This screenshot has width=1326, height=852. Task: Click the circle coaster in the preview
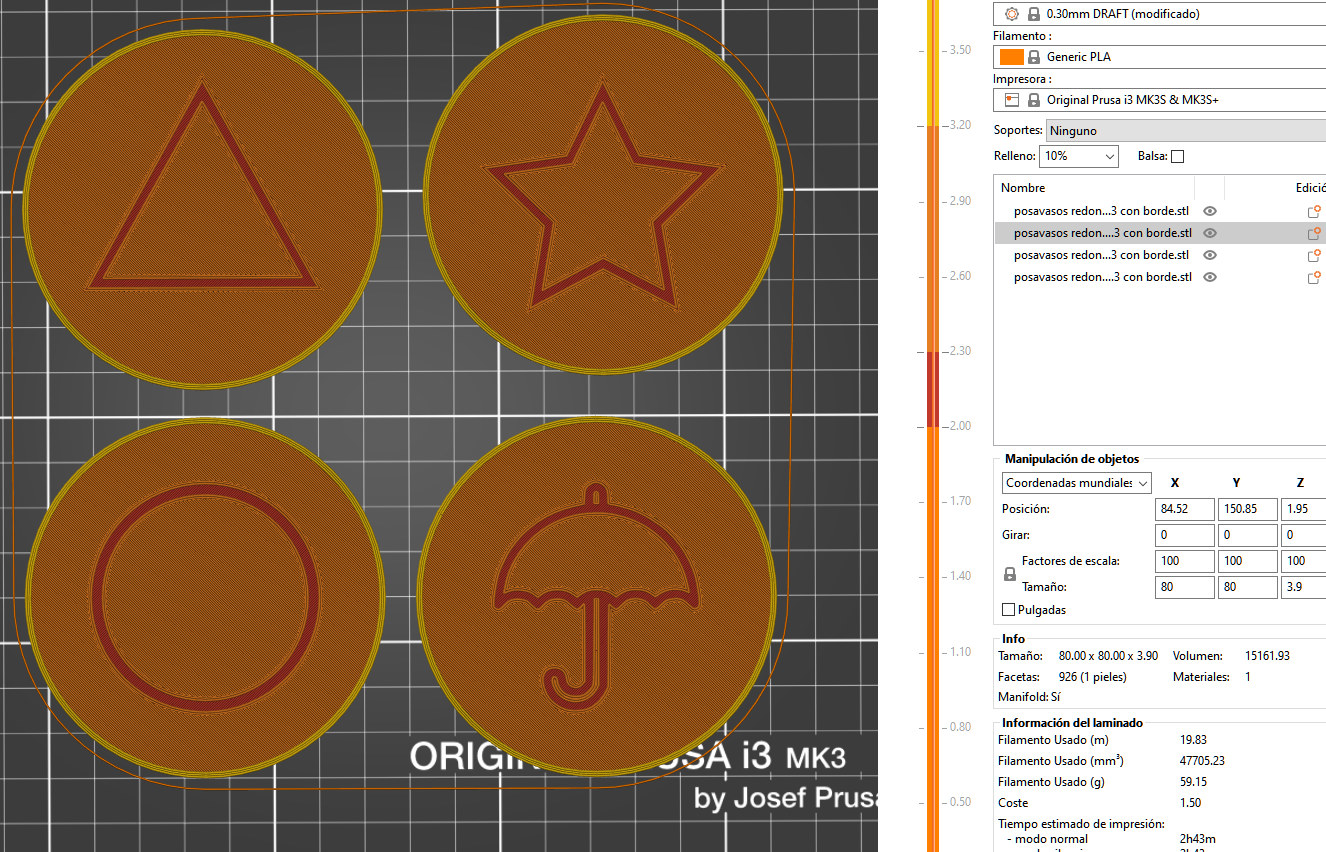pos(206,596)
